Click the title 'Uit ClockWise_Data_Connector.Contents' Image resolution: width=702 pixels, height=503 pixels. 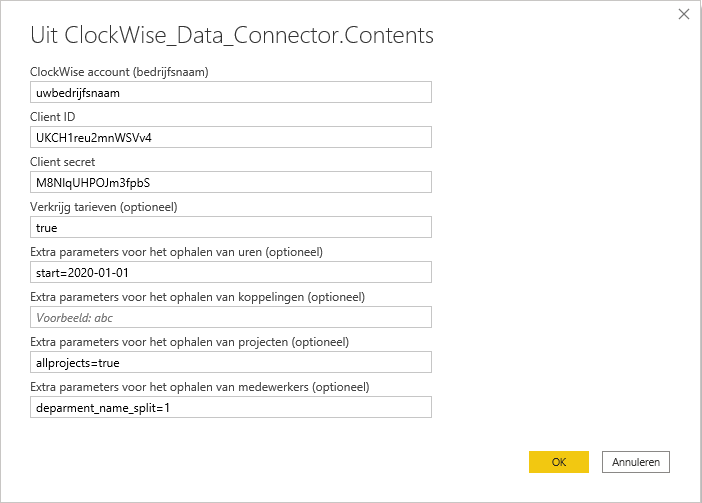pyautogui.click(x=232, y=35)
